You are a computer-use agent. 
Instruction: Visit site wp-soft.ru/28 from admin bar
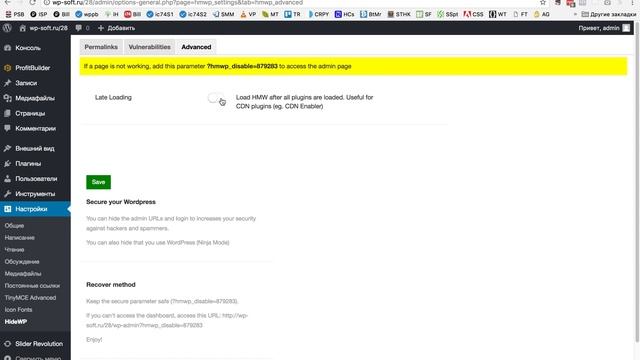click(x=43, y=28)
